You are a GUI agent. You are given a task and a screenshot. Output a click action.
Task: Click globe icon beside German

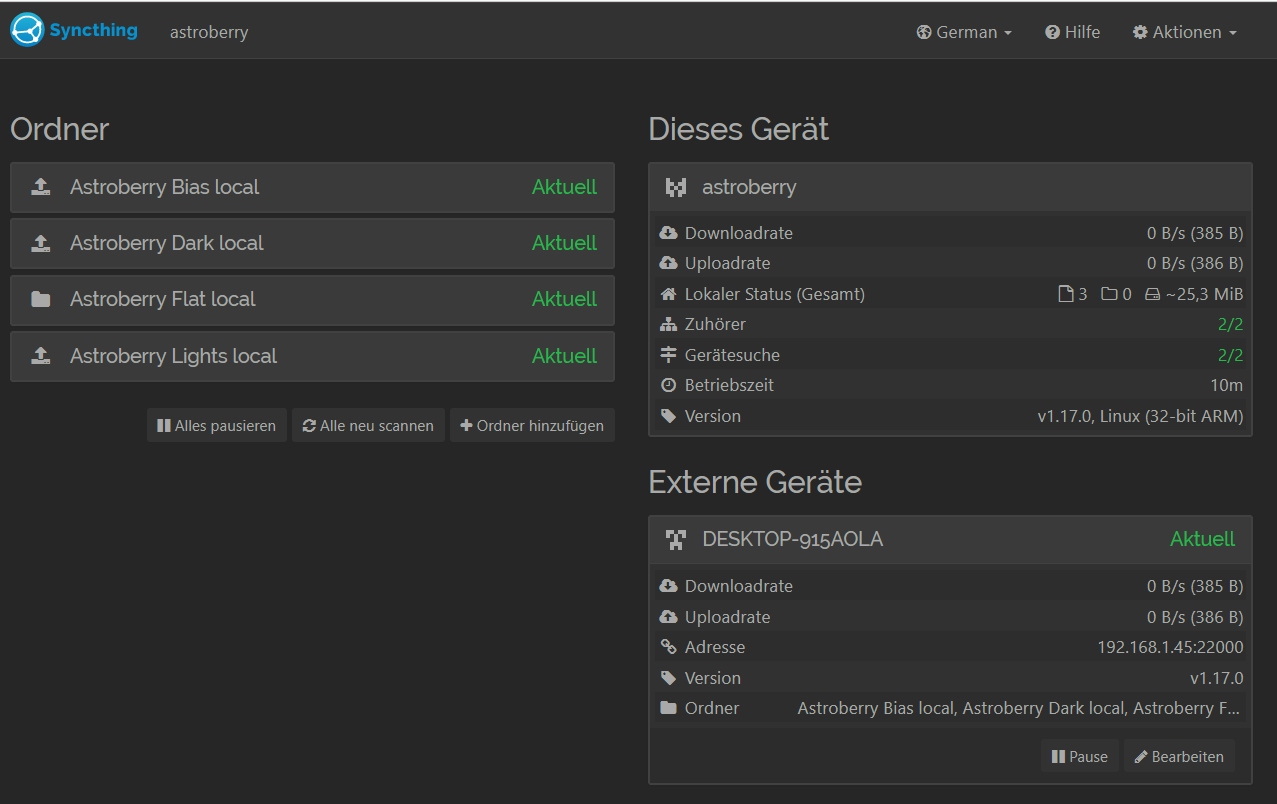tap(924, 32)
